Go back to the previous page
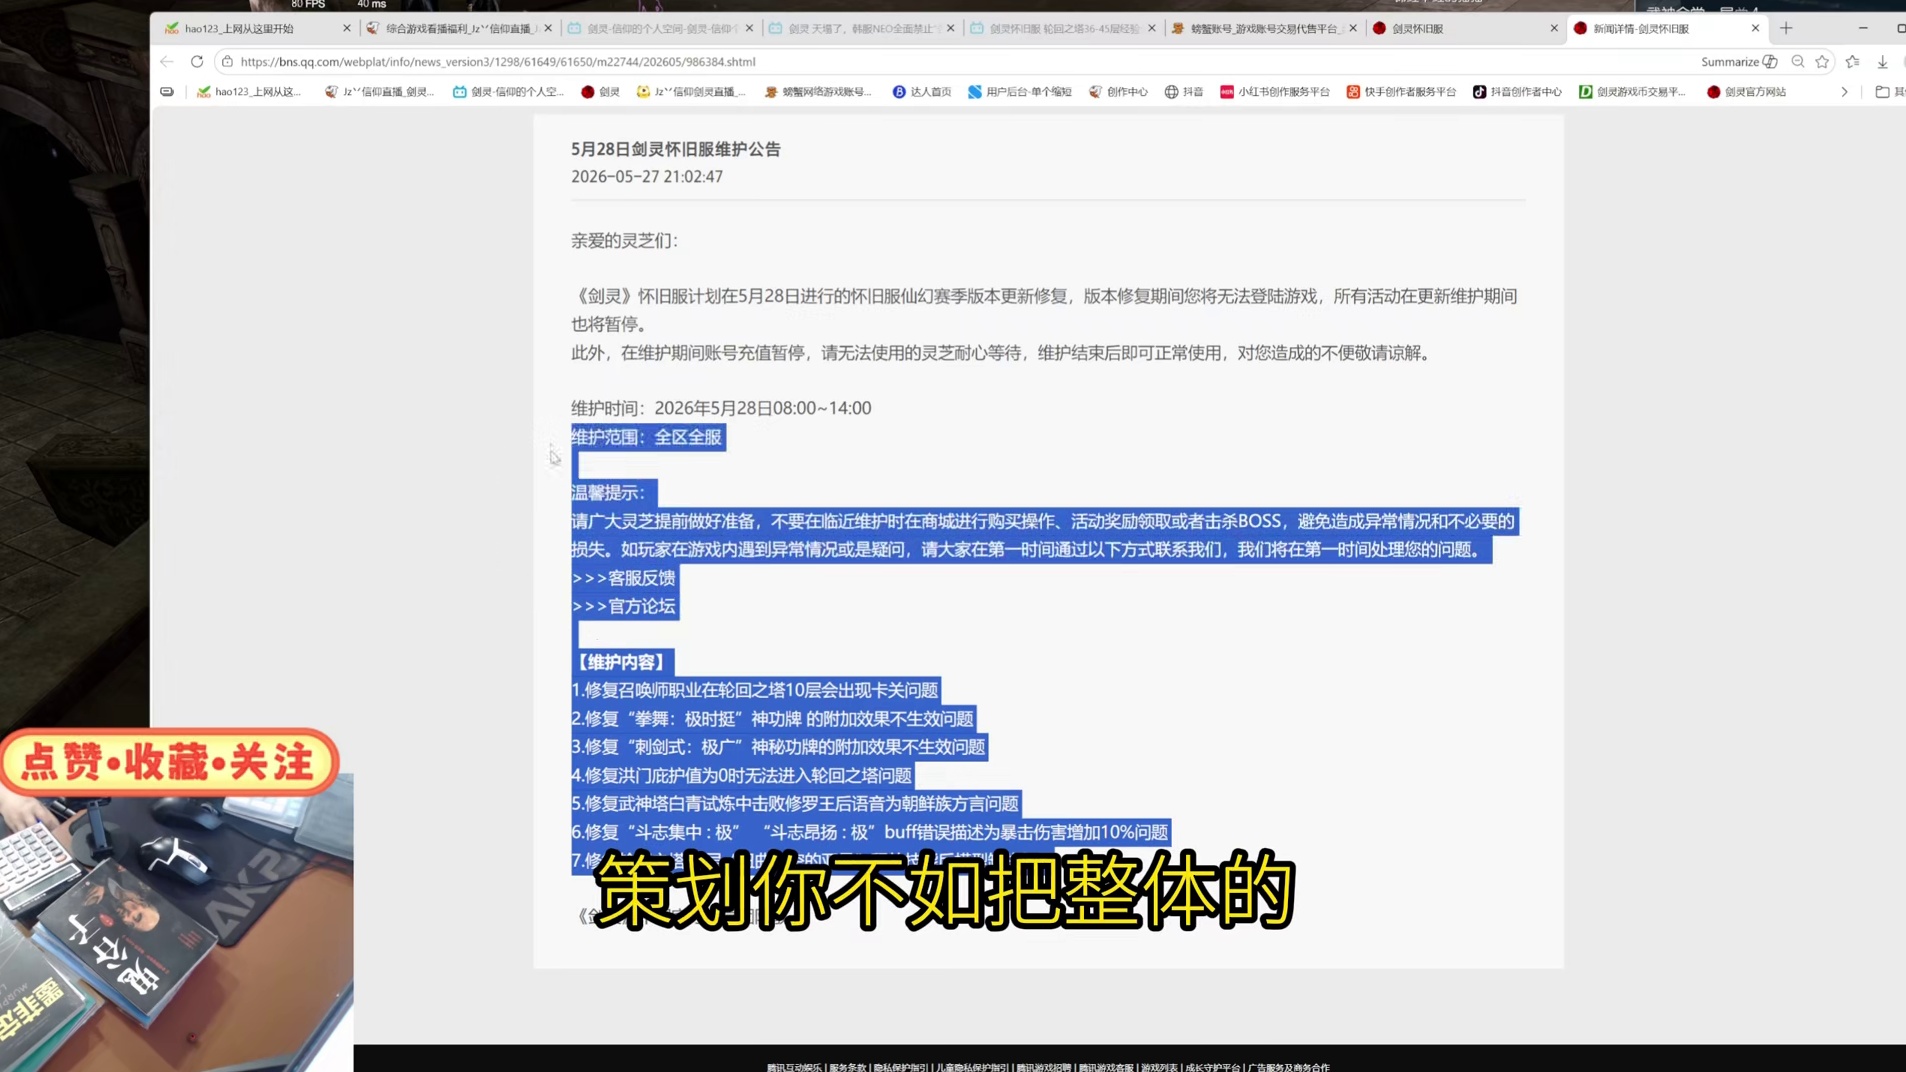 (x=167, y=62)
